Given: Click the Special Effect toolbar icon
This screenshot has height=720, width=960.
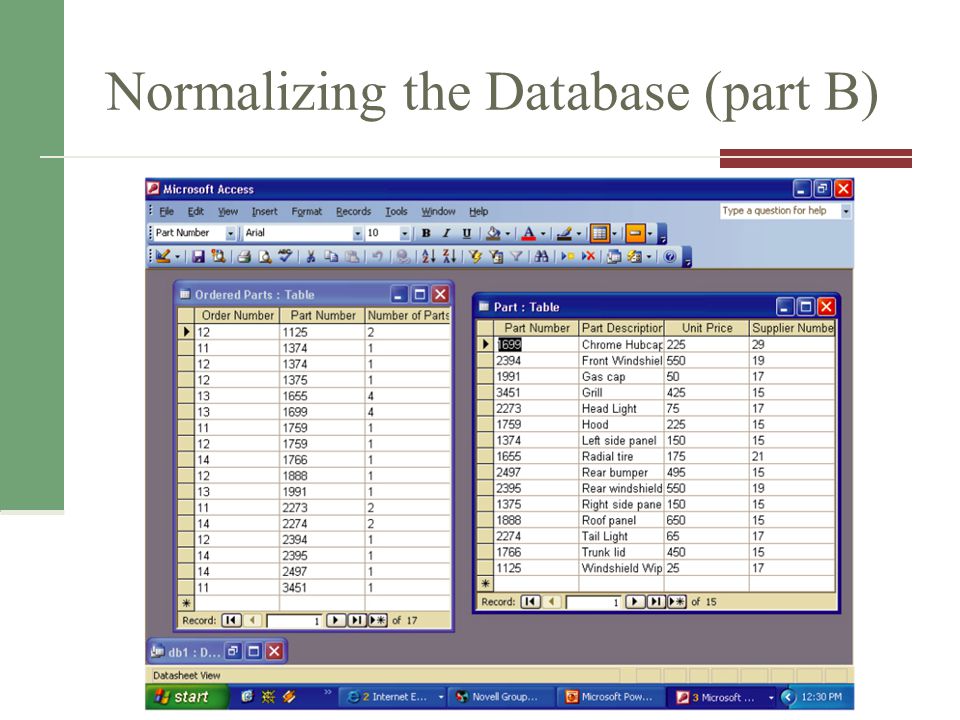Looking at the screenshot, I should tap(635, 233).
